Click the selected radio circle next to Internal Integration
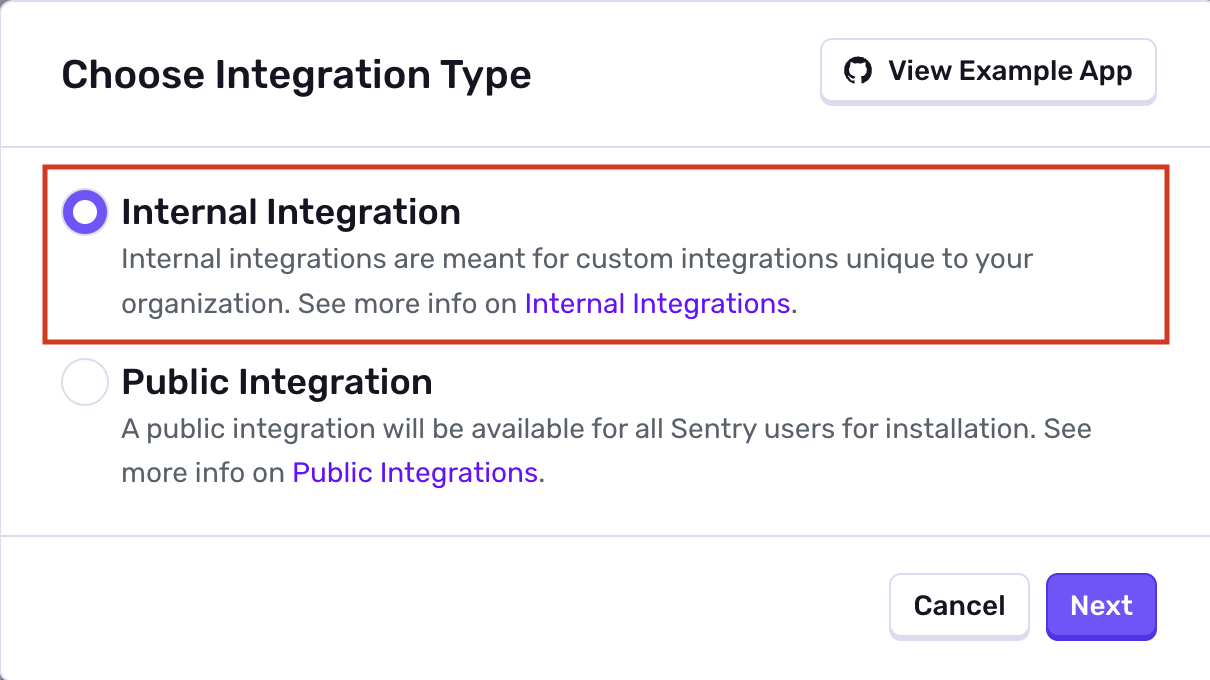This screenshot has height=680, width=1210. [84, 211]
